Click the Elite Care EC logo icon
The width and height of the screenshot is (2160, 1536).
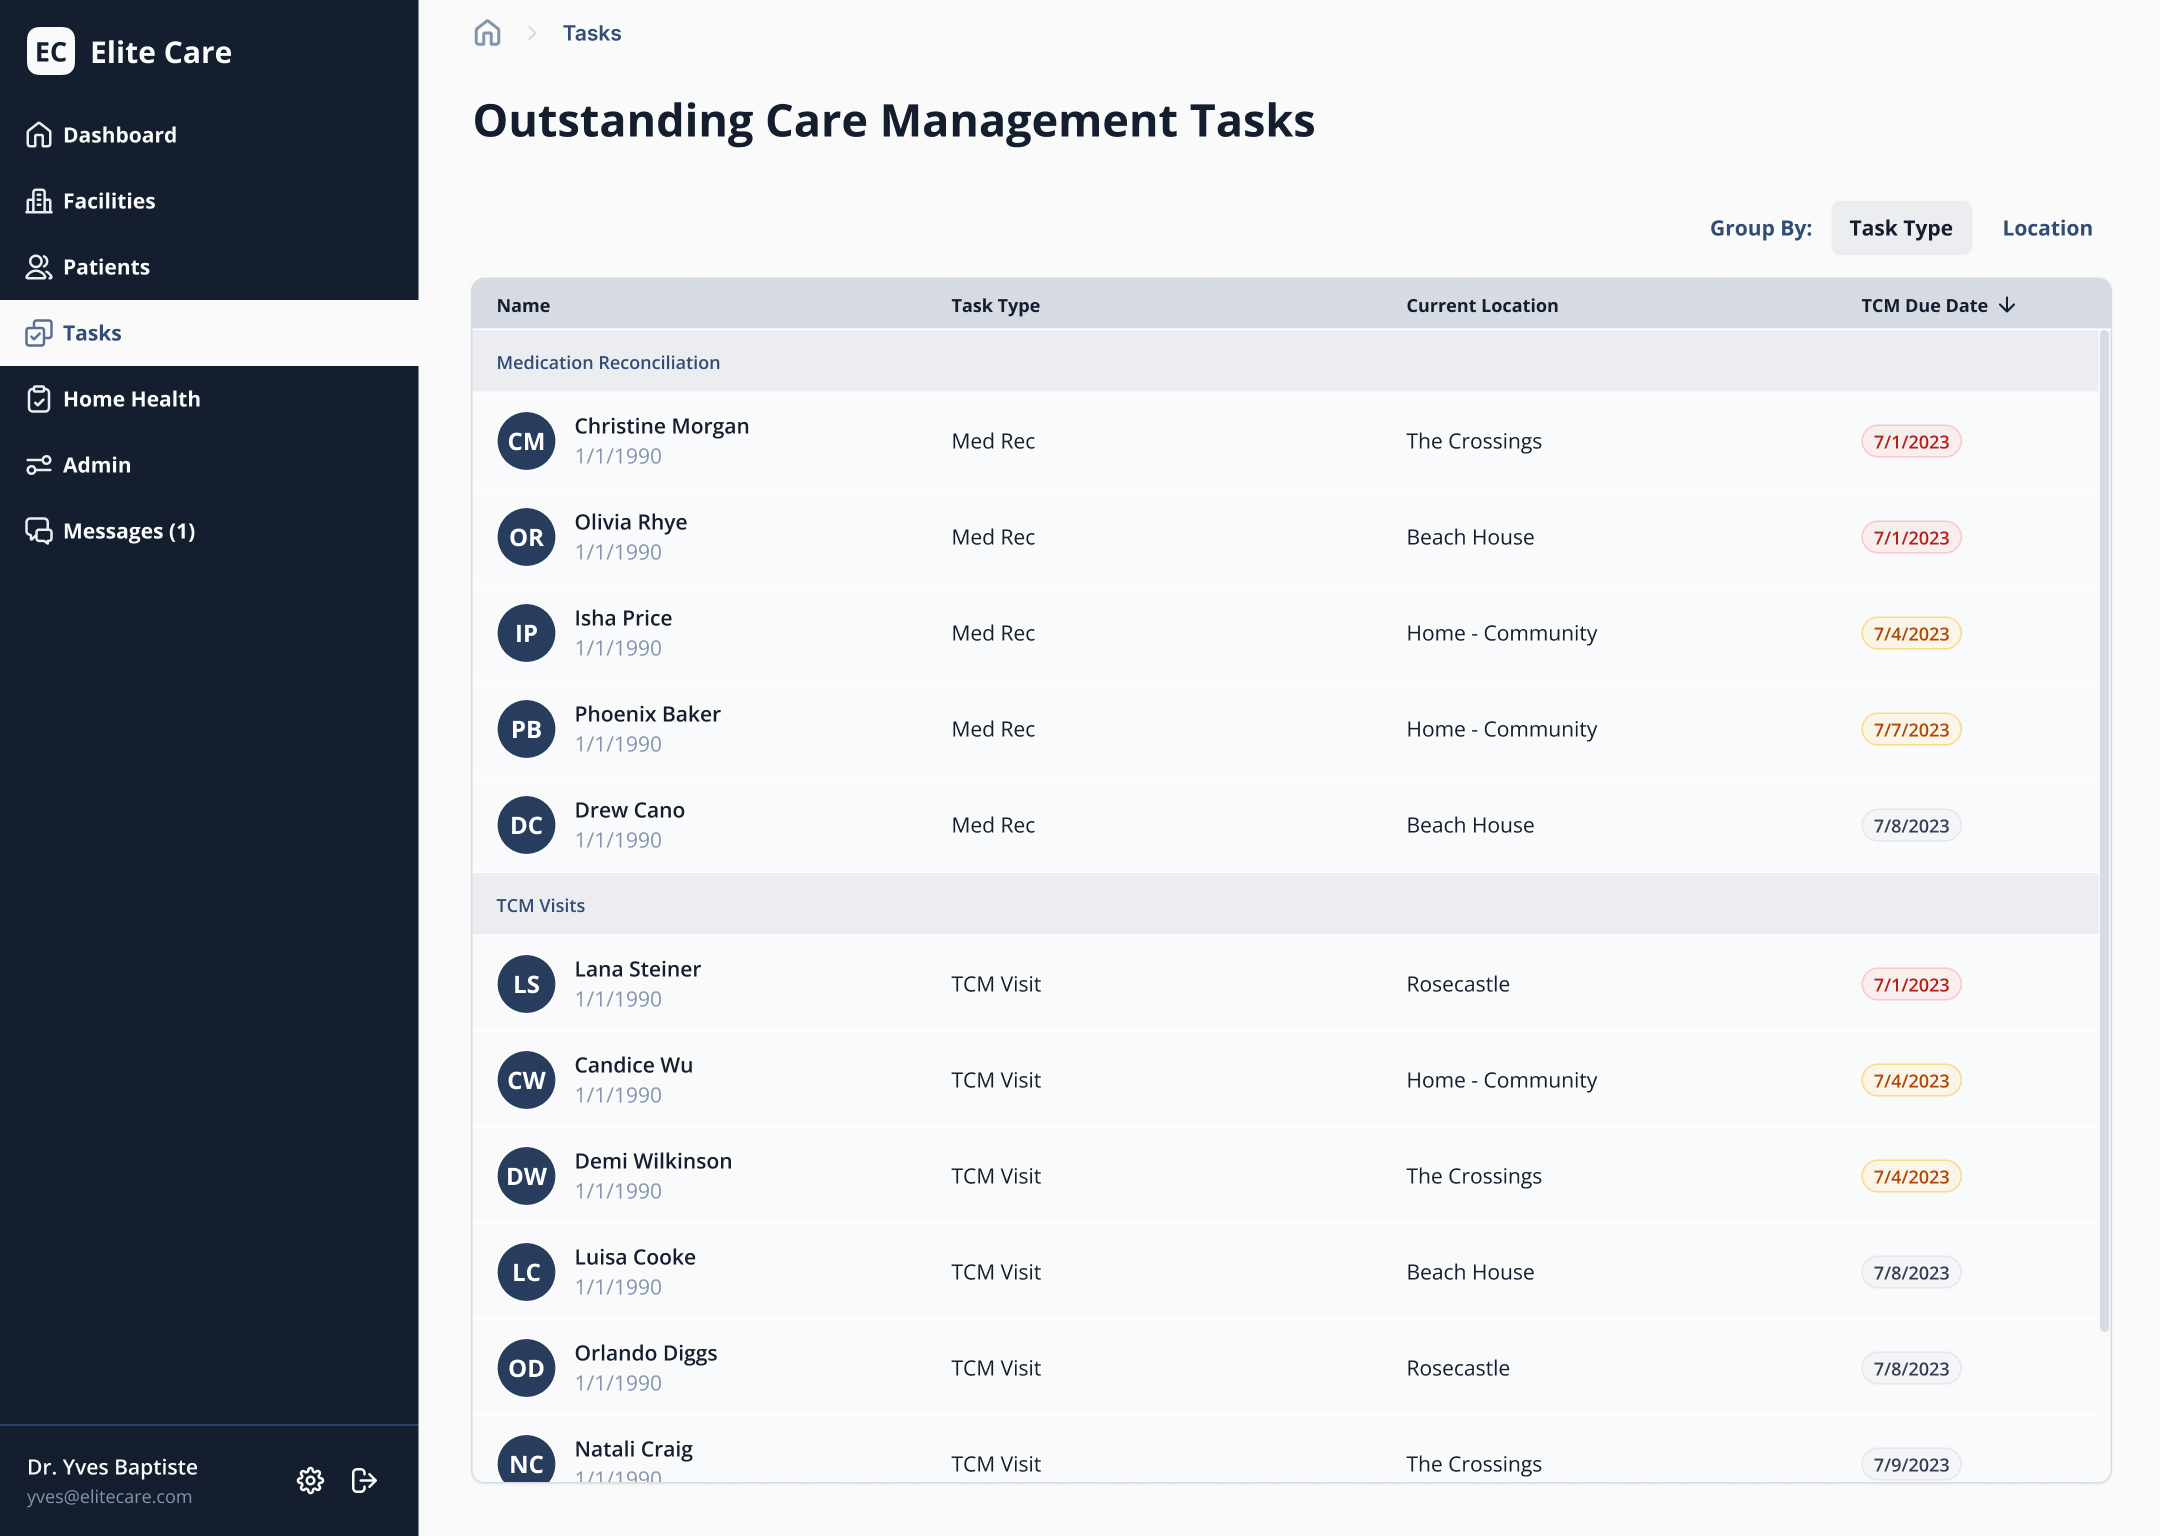51,51
